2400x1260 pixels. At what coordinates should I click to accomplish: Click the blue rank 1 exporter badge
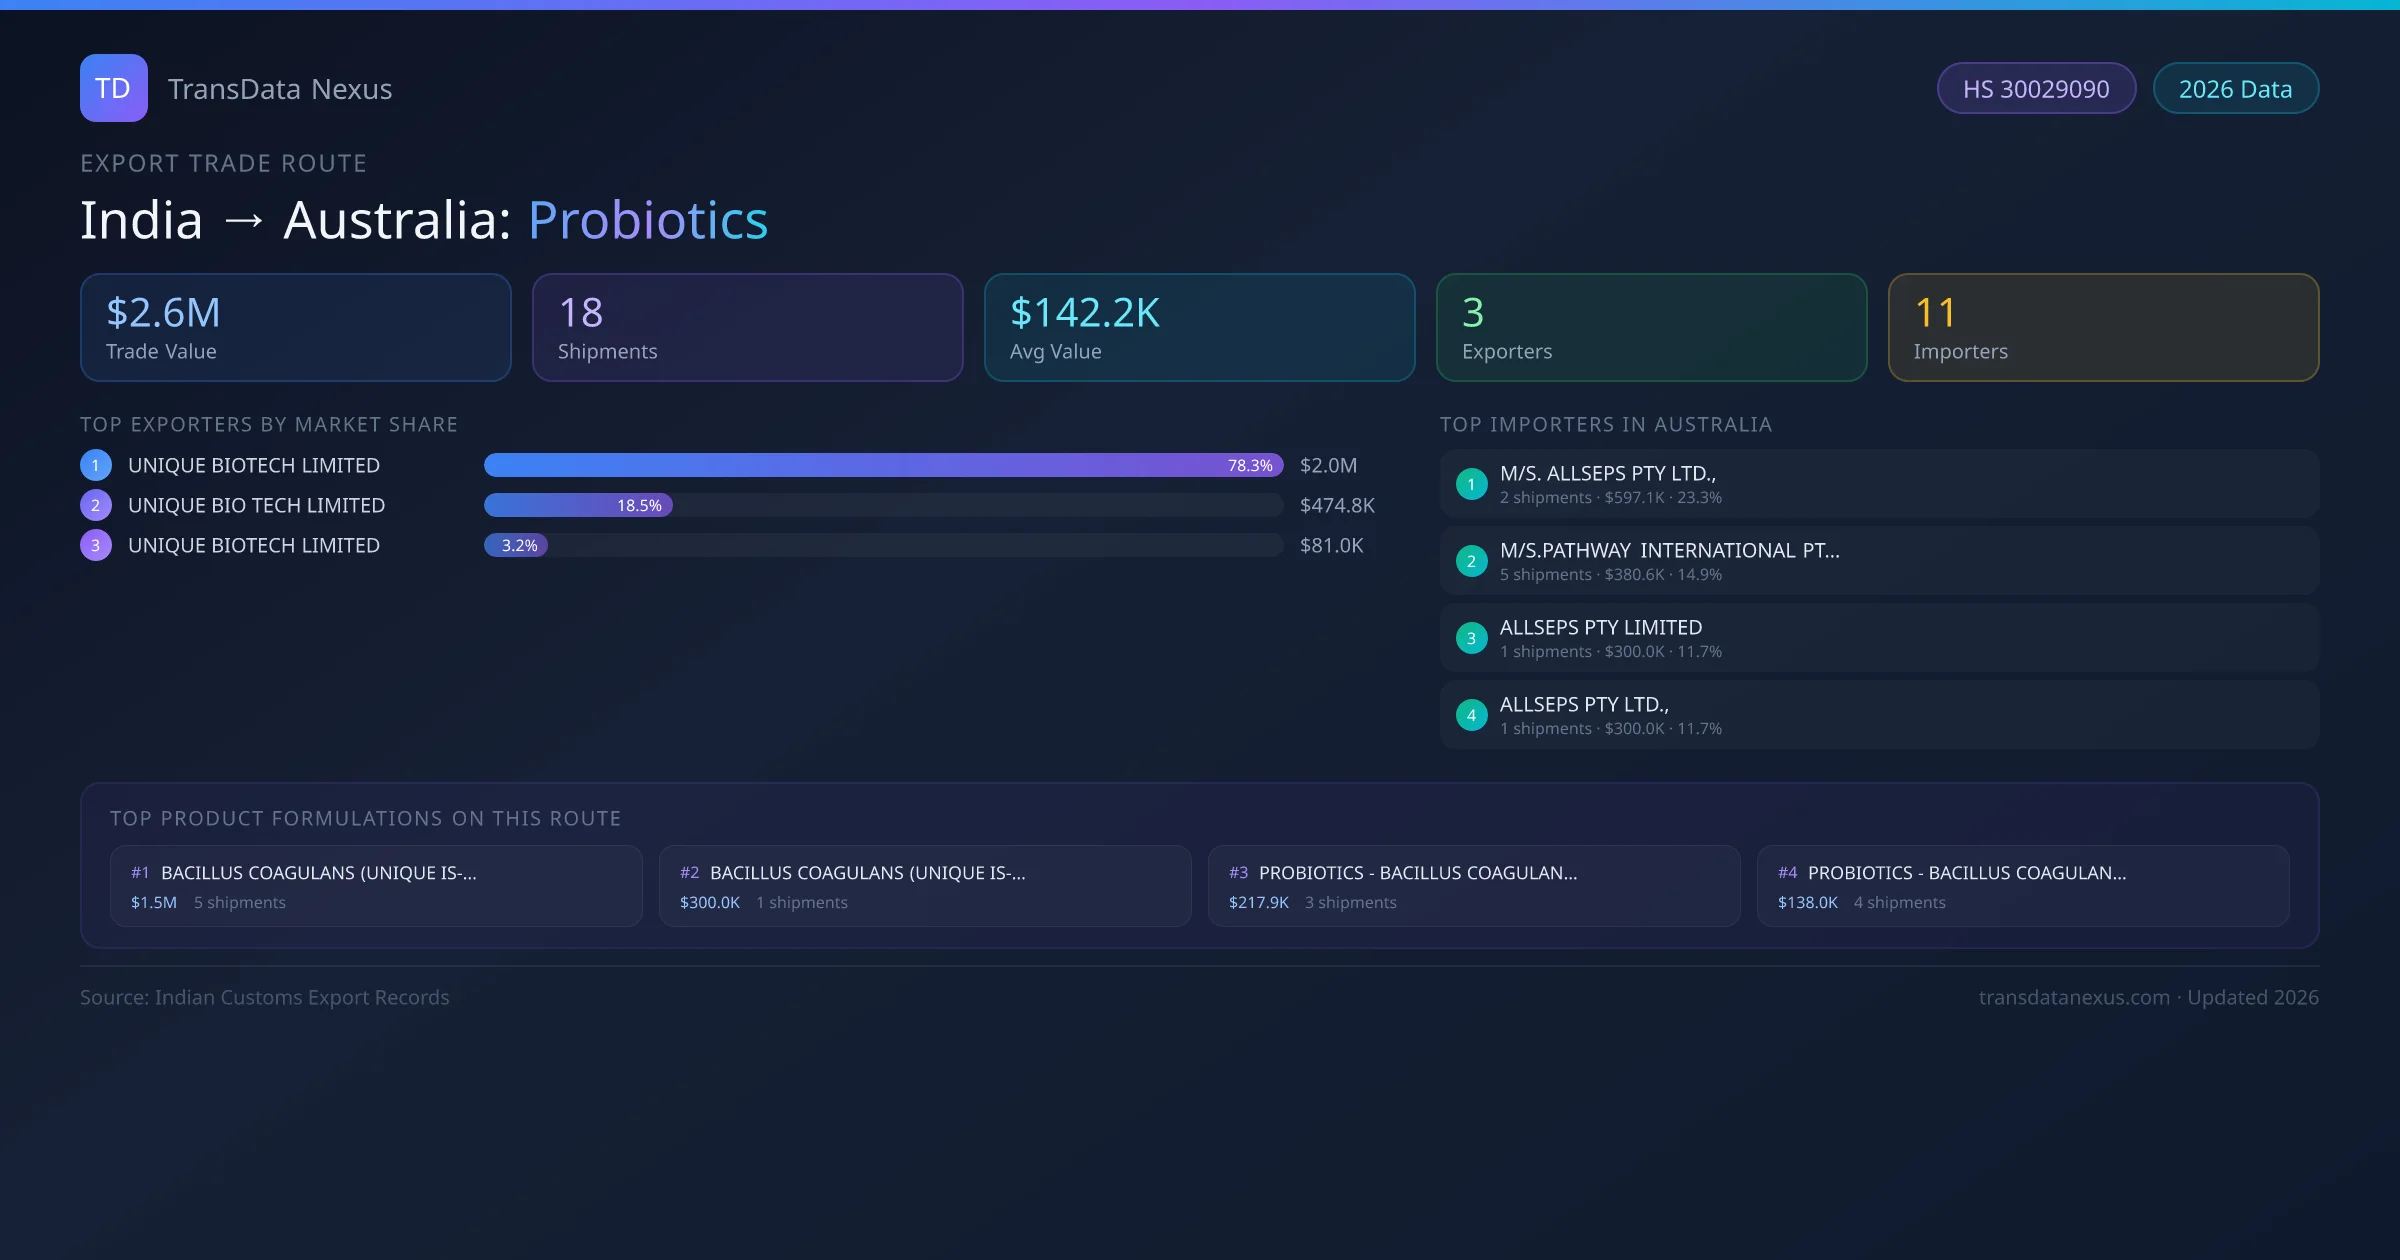[x=96, y=465]
